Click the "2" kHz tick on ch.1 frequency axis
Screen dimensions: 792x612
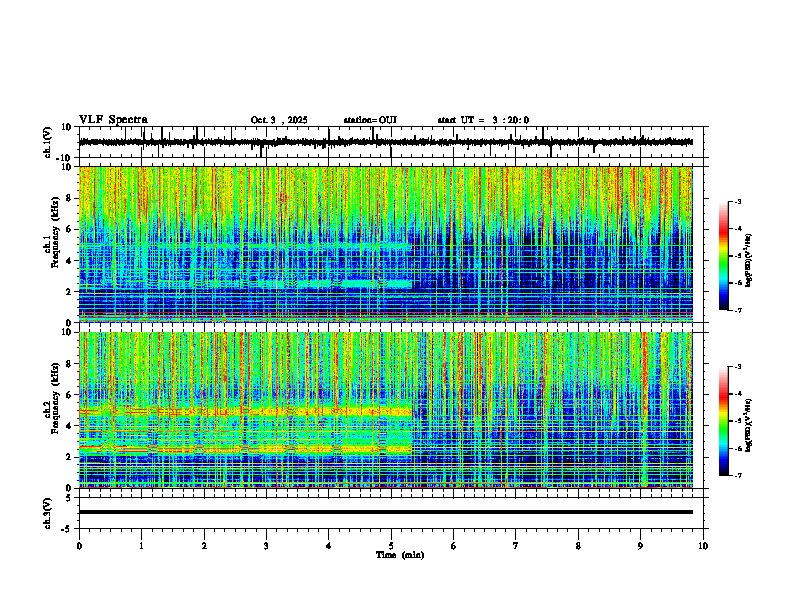pos(69,292)
